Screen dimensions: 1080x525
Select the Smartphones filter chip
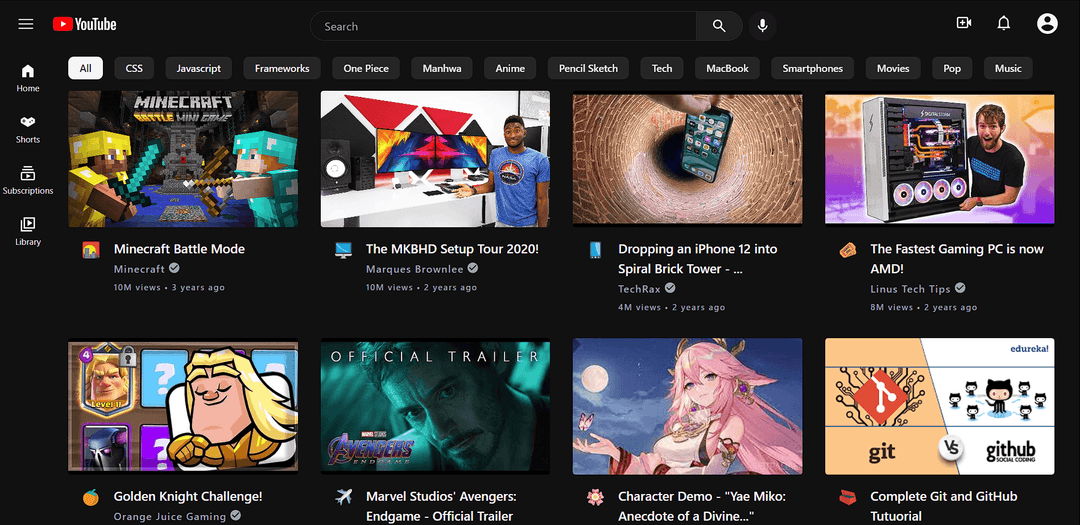pyautogui.click(x=813, y=68)
